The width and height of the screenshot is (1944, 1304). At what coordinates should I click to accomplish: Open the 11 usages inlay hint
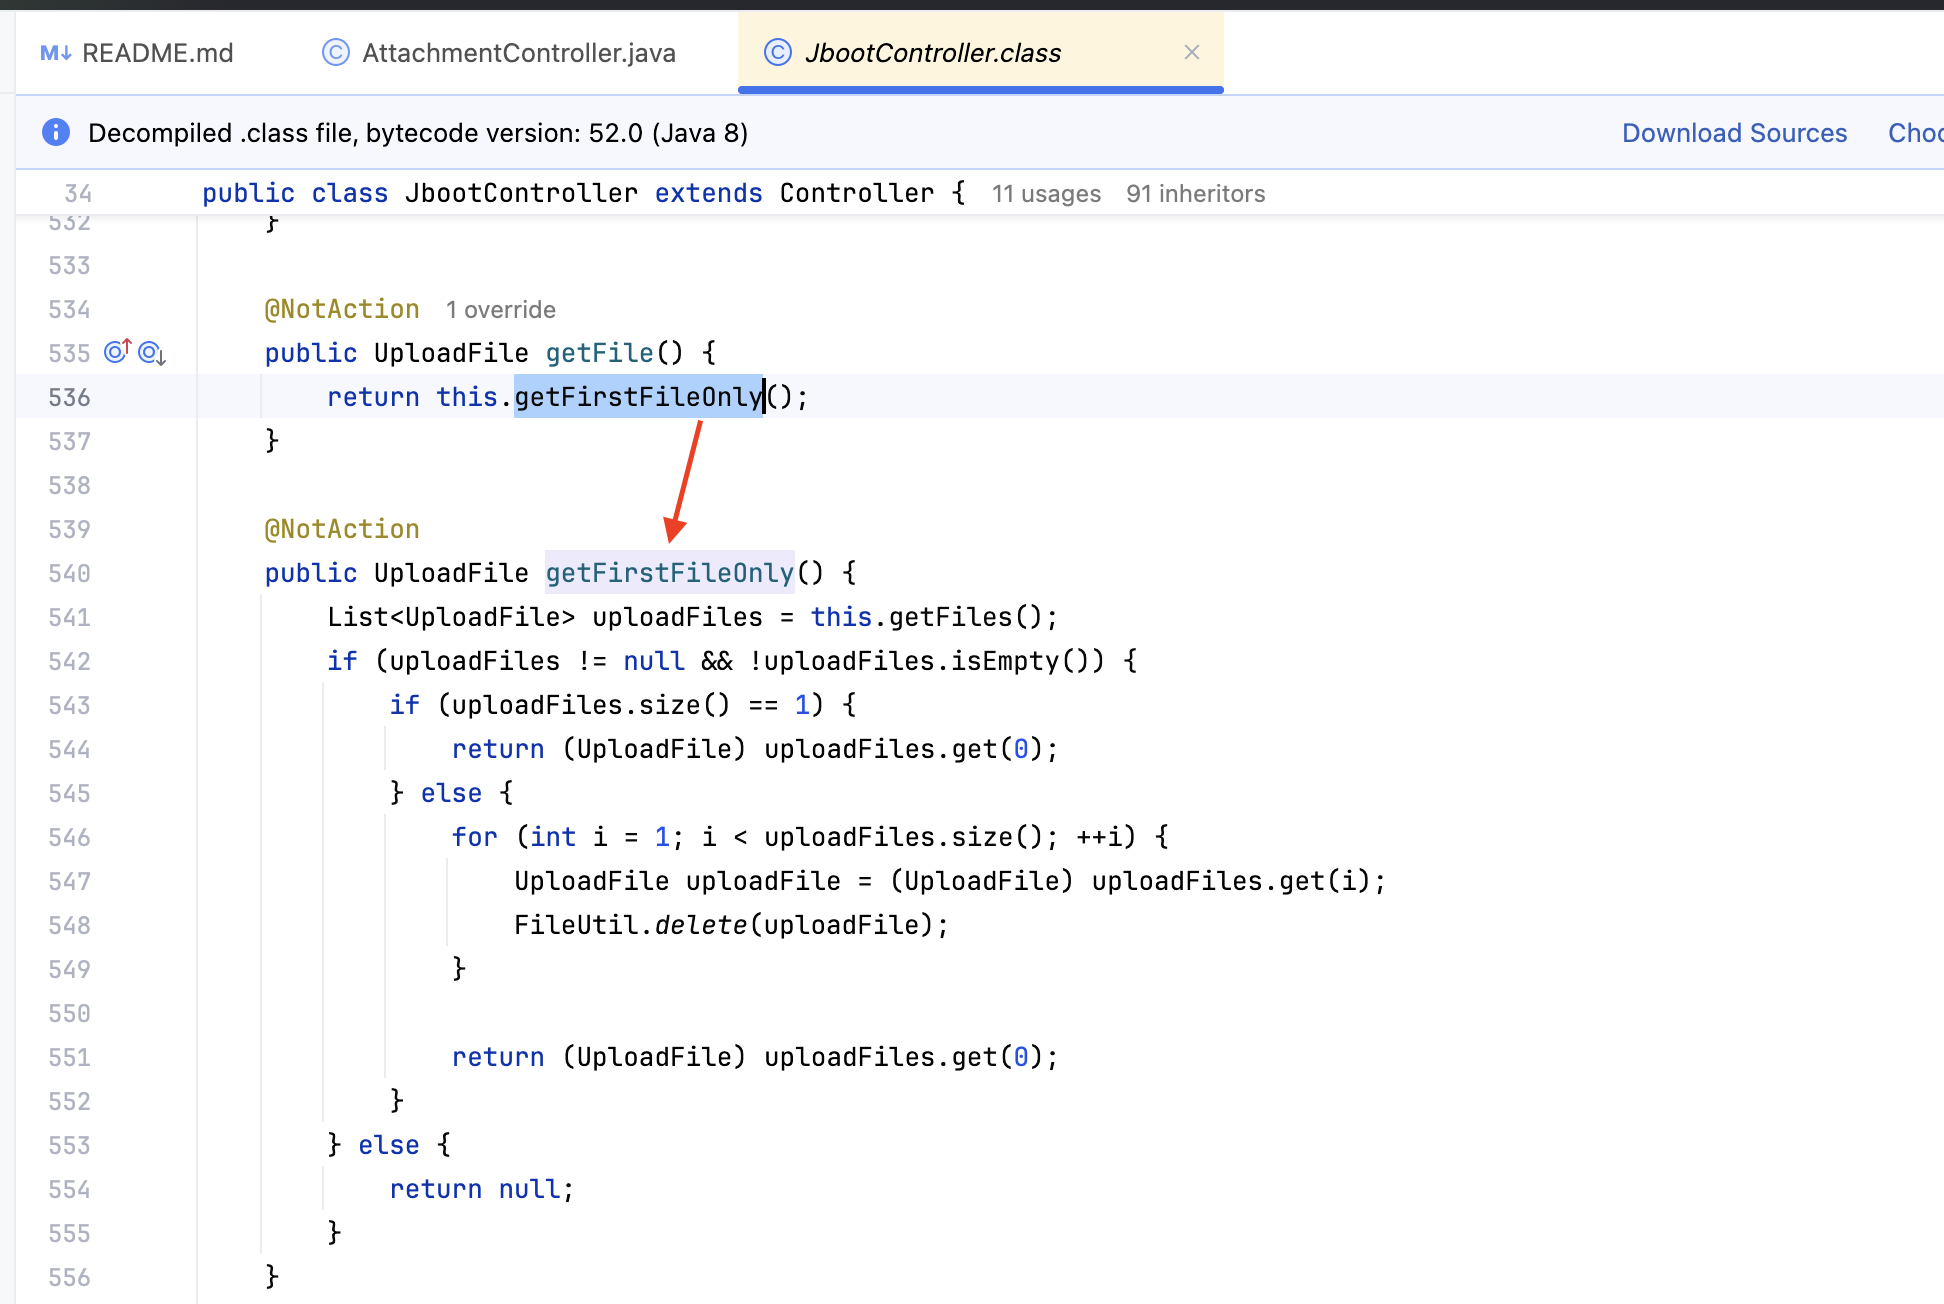[1046, 194]
